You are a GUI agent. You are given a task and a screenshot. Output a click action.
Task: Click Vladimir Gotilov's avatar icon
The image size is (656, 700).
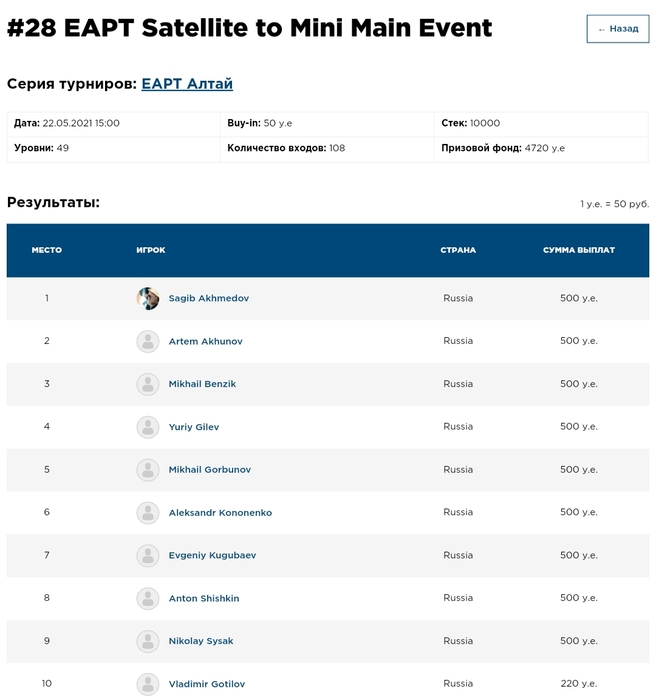pos(148,684)
